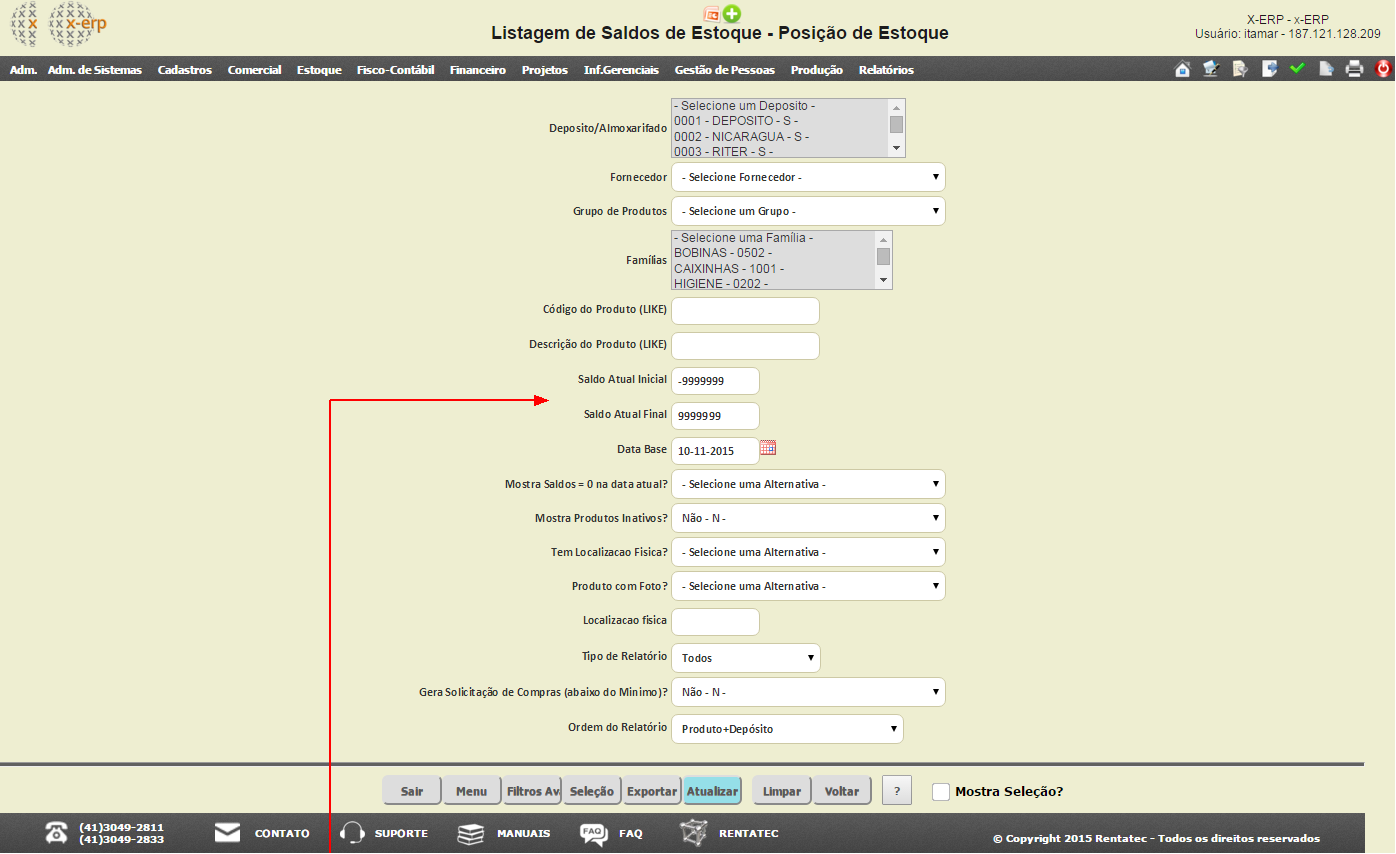
Task: Open the Fisco-Contábil menu
Action: pyautogui.click(x=395, y=70)
